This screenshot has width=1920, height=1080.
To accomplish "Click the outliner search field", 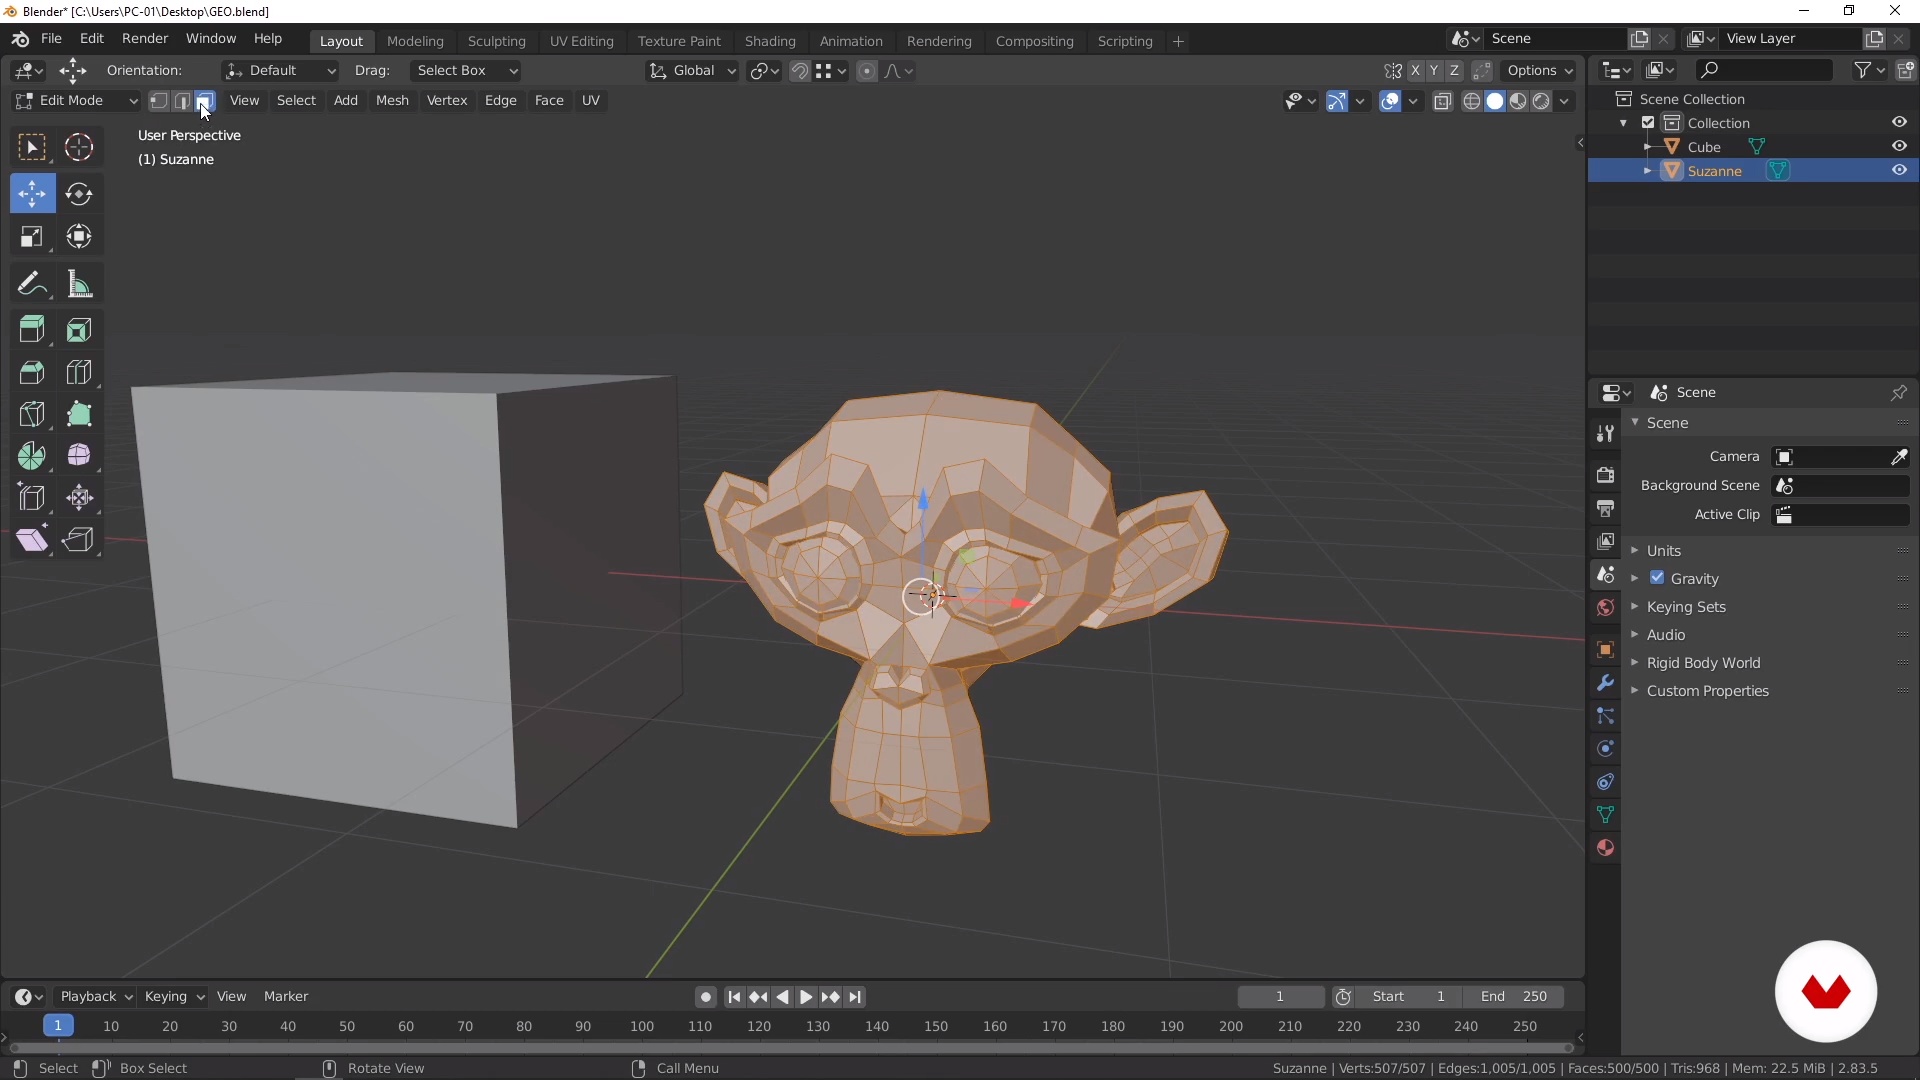I will click(1765, 70).
